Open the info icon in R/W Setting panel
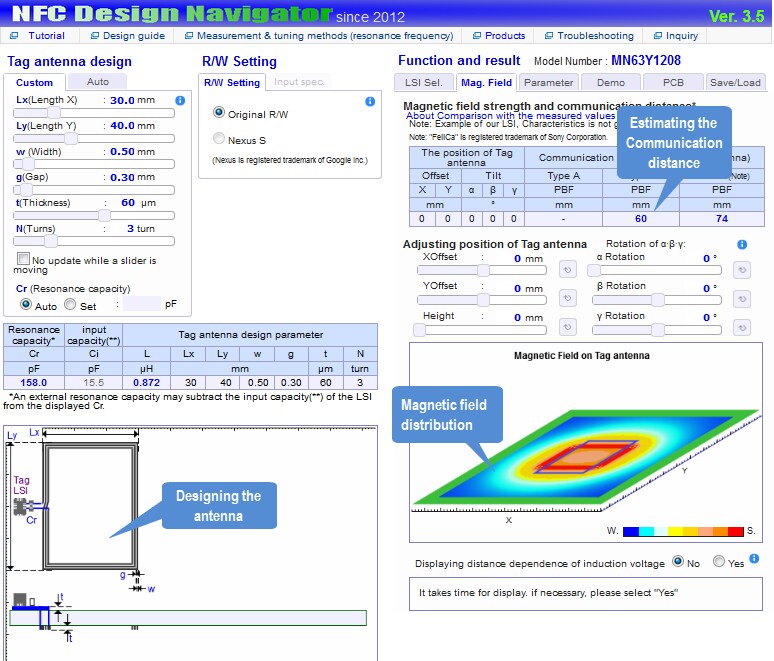Screen dimensions: 774x661 point(370,102)
